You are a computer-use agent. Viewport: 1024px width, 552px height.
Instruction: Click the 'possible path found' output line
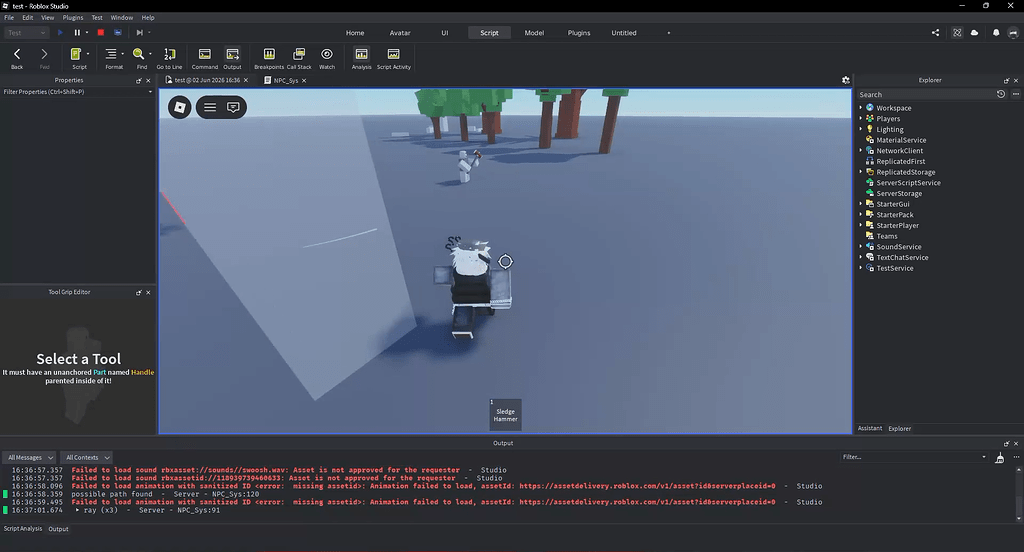coord(165,494)
